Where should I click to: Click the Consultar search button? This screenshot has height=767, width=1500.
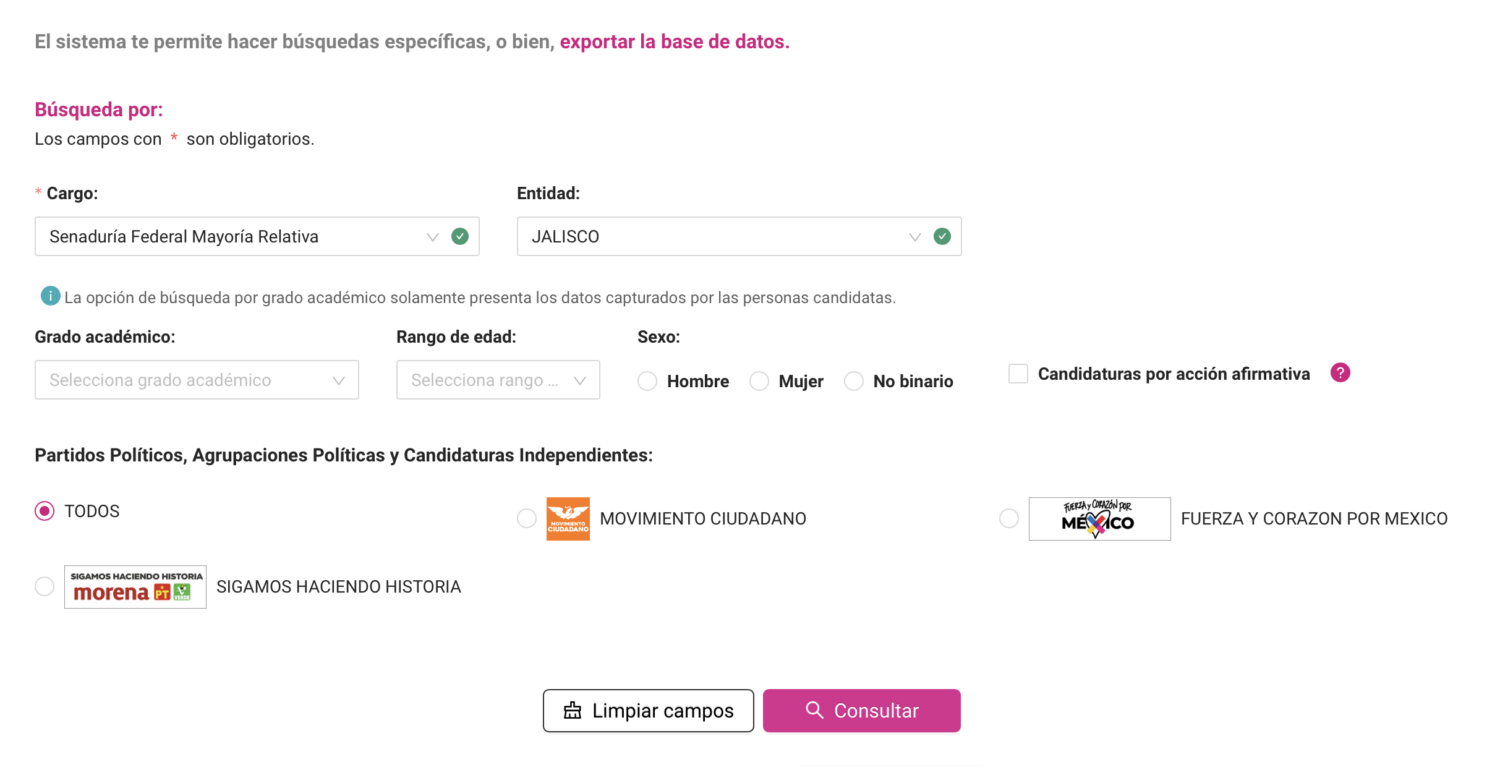(x=861, y=711)
